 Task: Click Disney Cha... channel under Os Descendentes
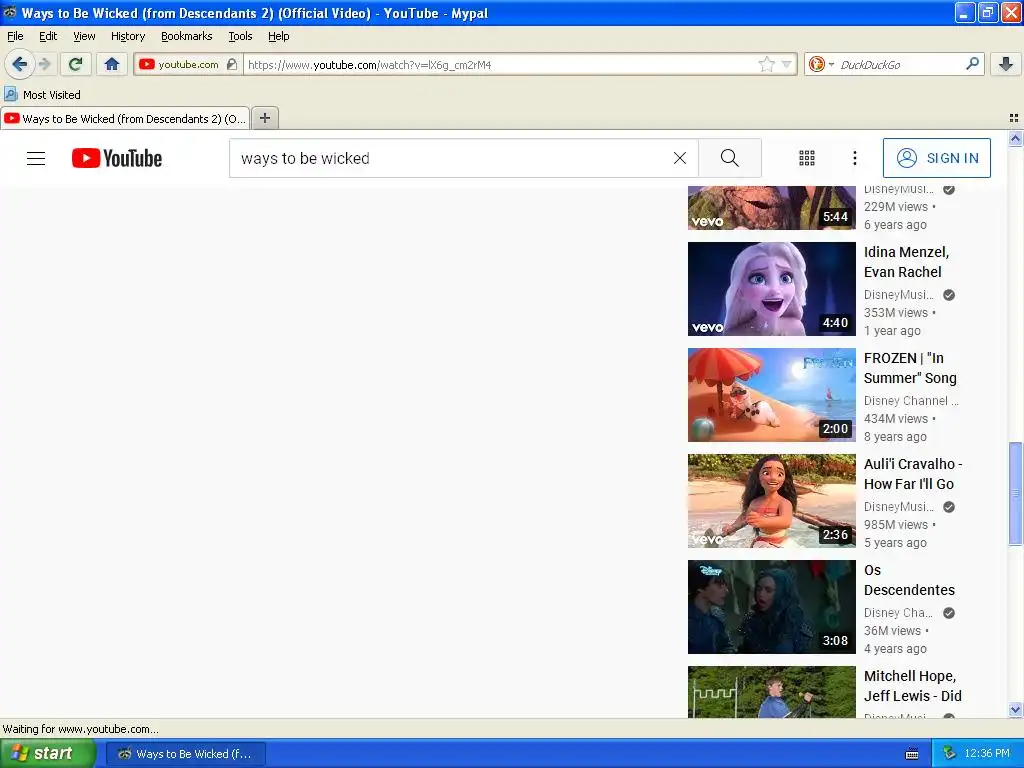(x=898, y=613)
